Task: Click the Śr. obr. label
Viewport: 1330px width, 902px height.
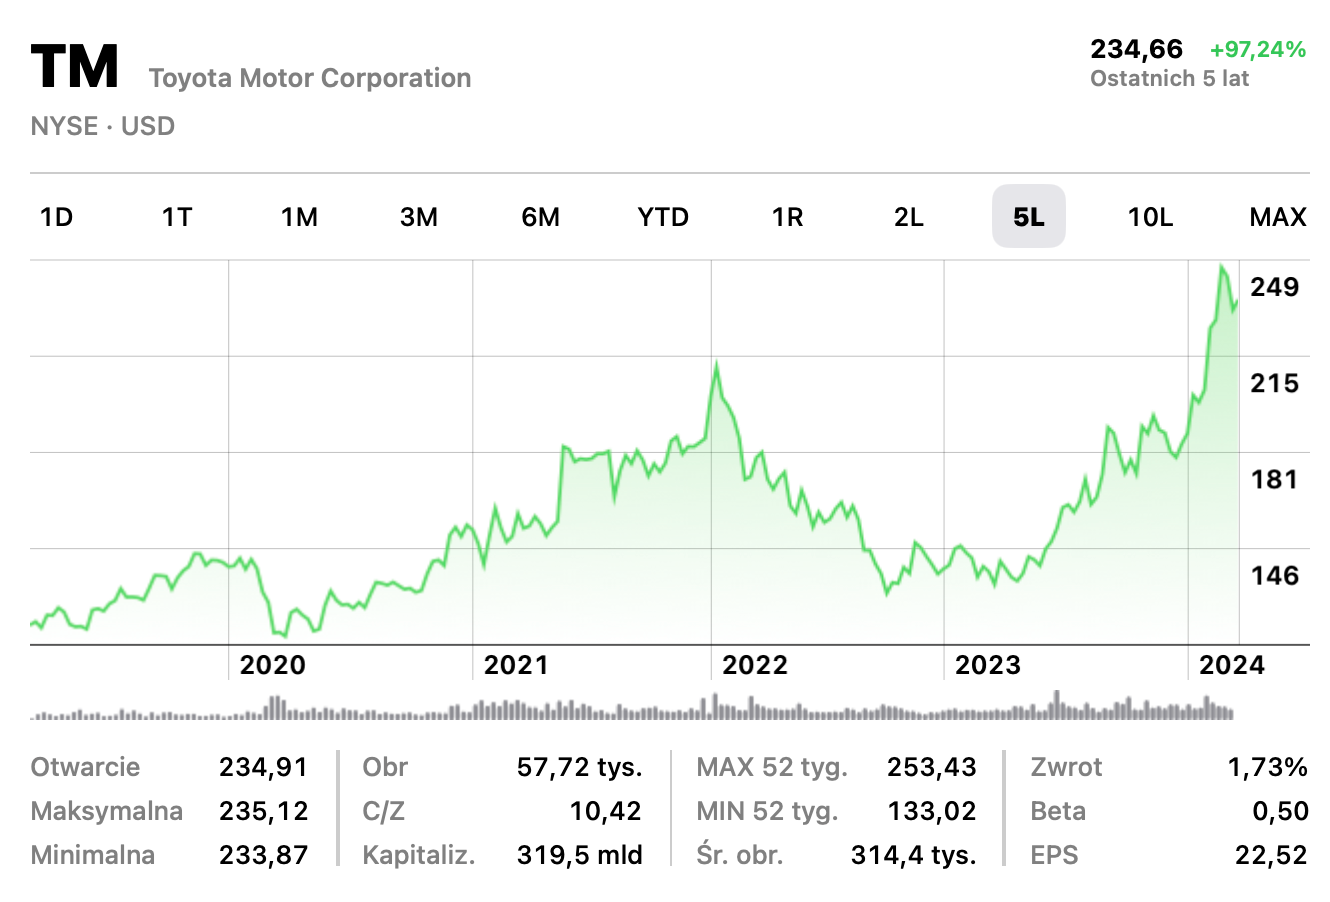Action: (740, 855)
